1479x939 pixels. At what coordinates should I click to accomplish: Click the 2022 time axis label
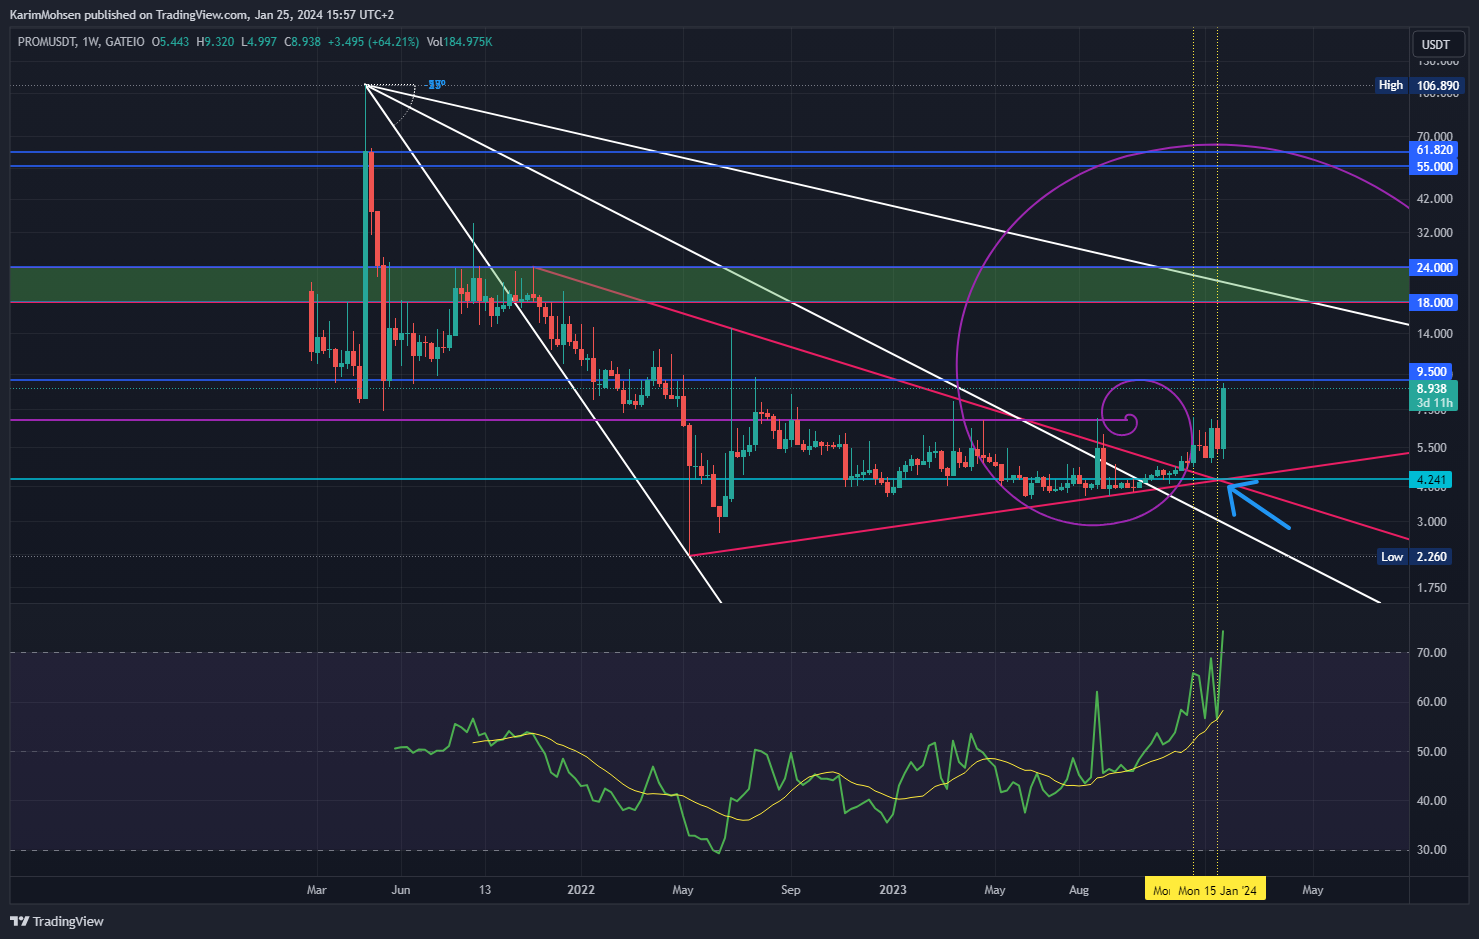tap(580, 890)
